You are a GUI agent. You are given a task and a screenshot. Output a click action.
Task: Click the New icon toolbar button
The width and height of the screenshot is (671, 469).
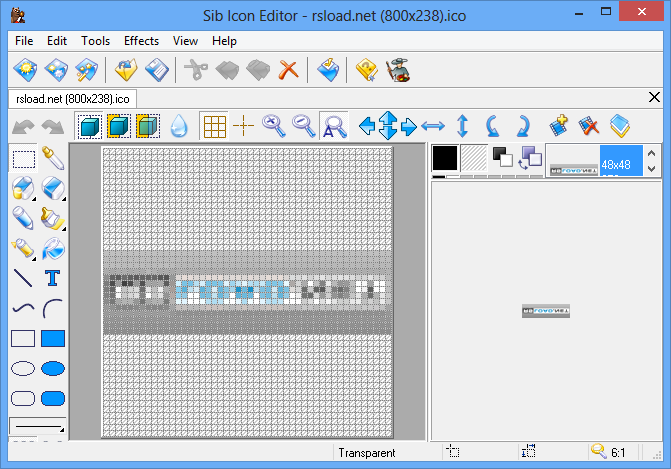coord(25,70)
